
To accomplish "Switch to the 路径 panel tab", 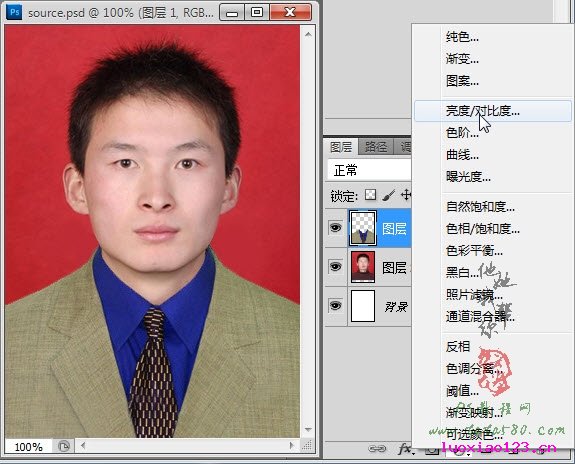I will pos(376,147).
